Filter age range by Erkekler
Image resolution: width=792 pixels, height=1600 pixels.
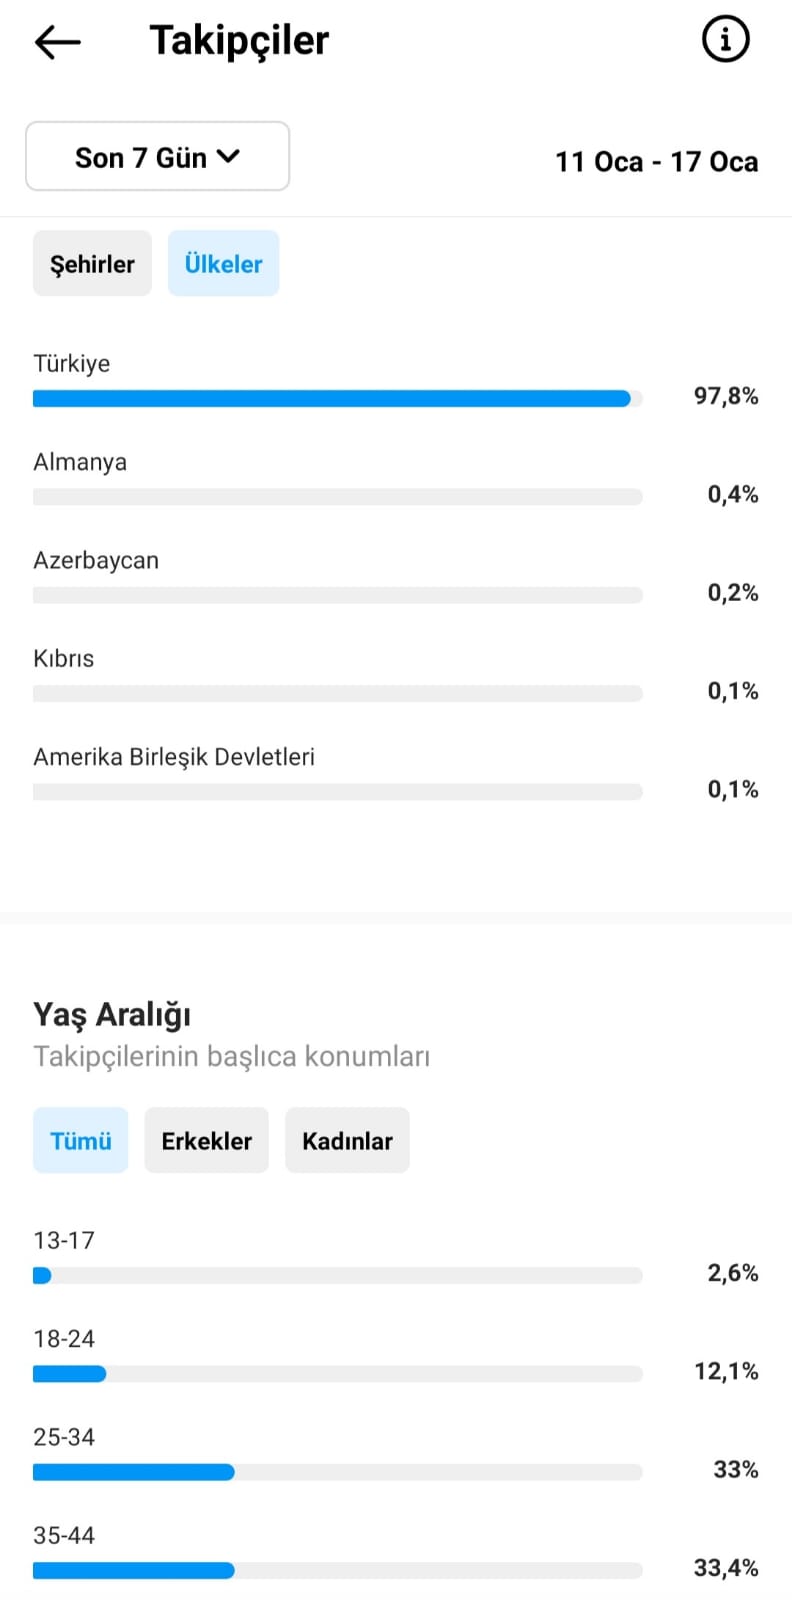206,1140
